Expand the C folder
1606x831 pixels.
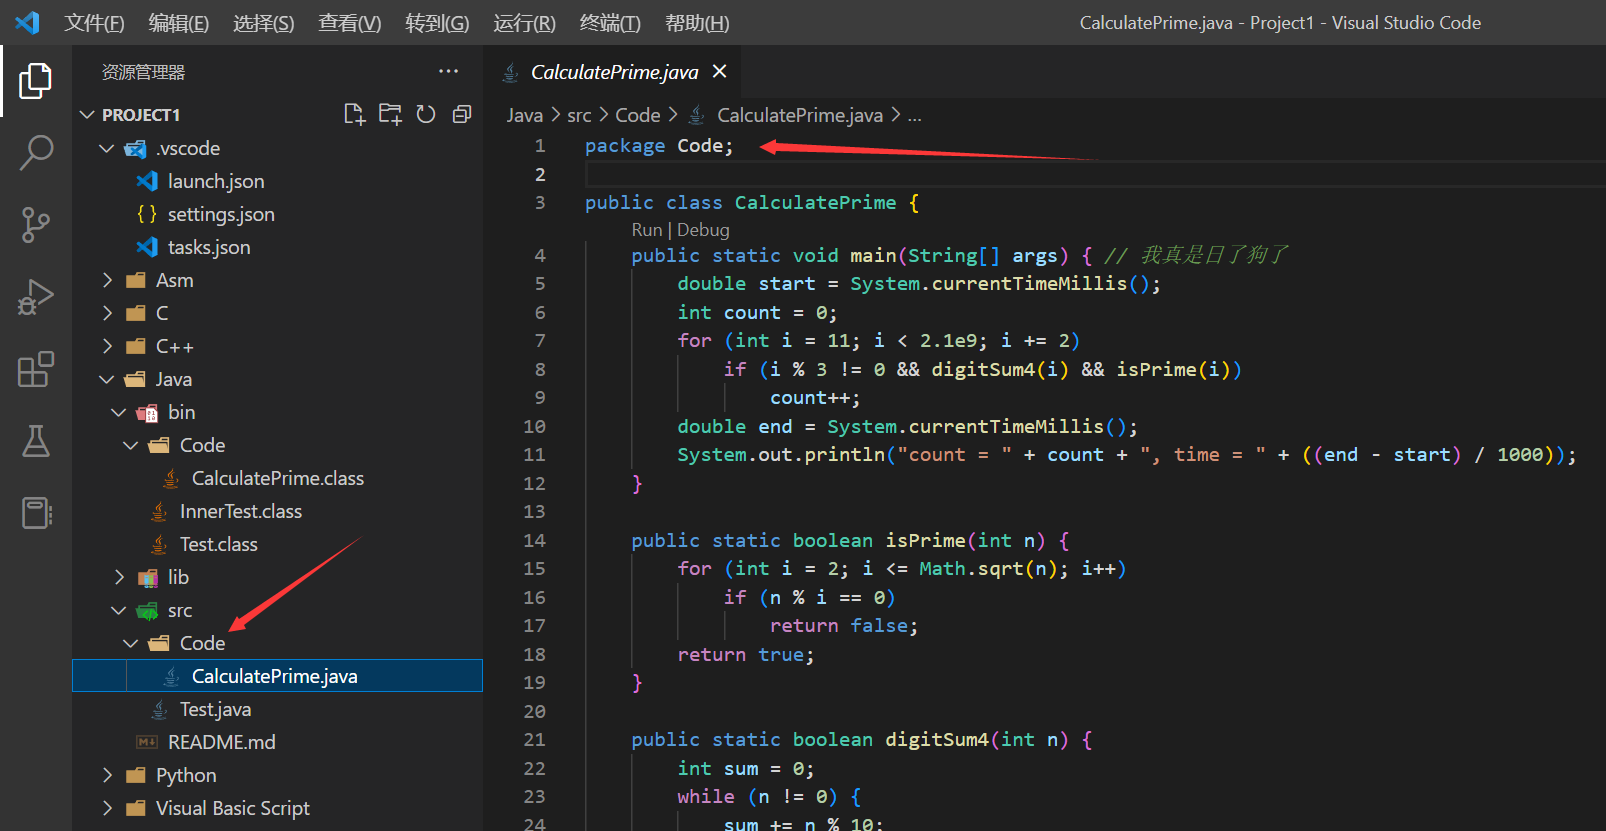point(107,313)
